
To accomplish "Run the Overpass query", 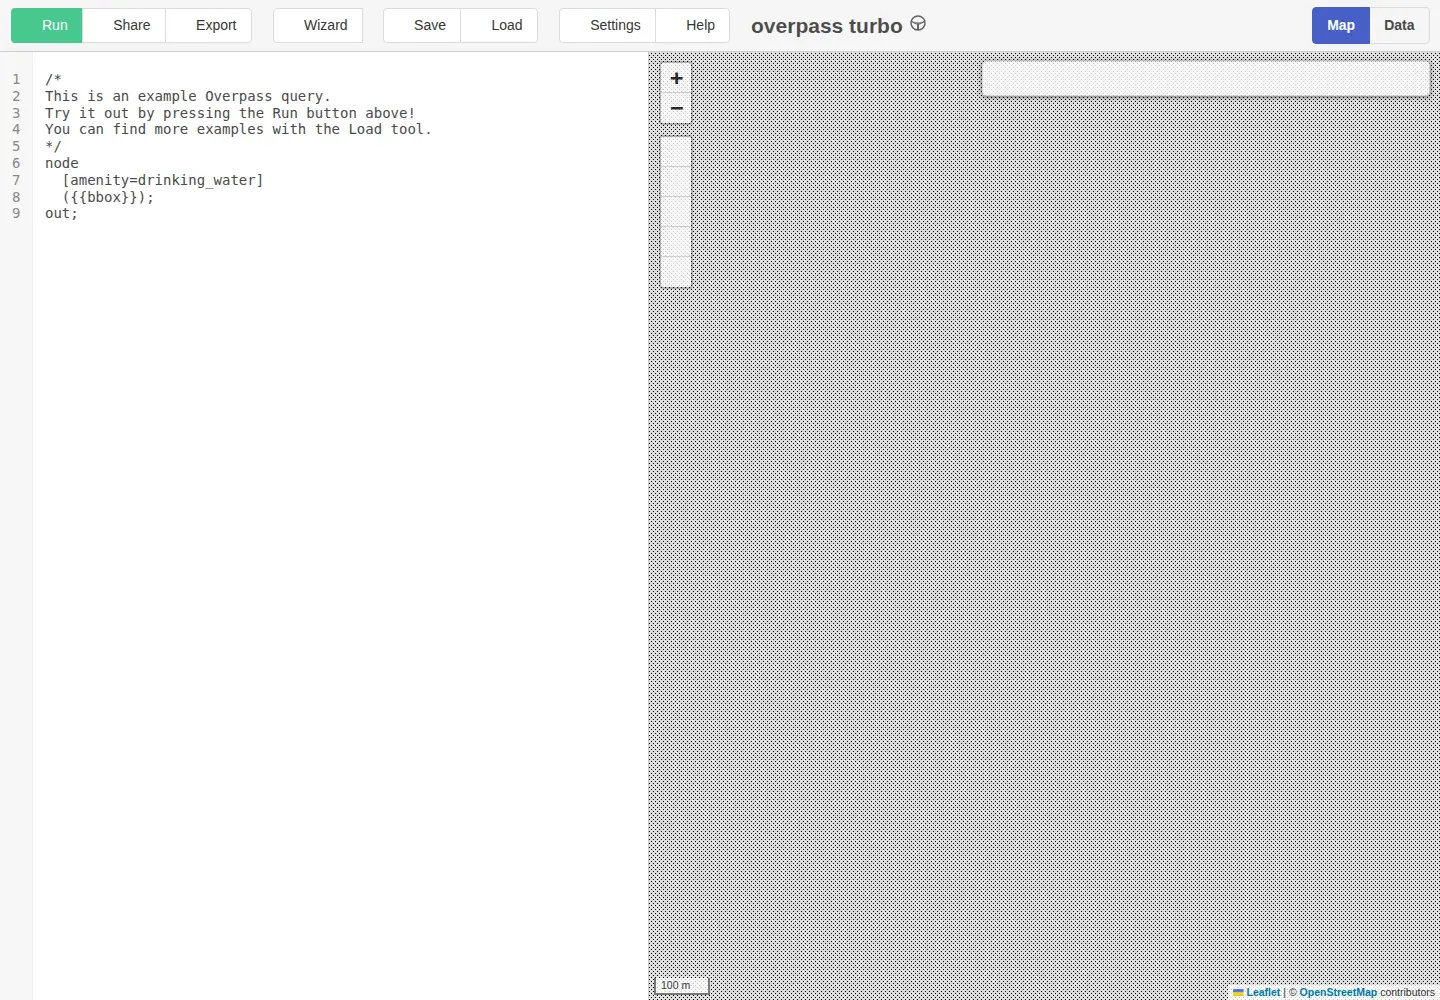I will click(47, 25).
